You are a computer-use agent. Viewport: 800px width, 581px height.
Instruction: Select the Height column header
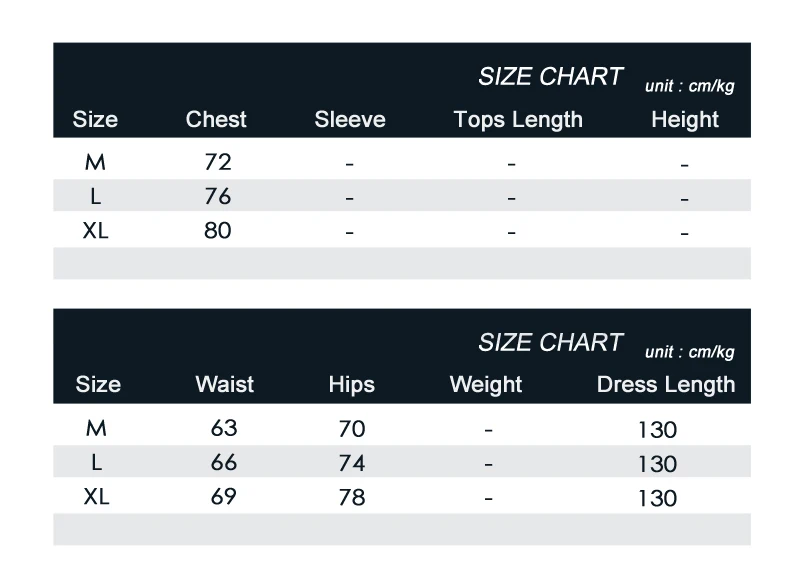click(x=685, y=120)
